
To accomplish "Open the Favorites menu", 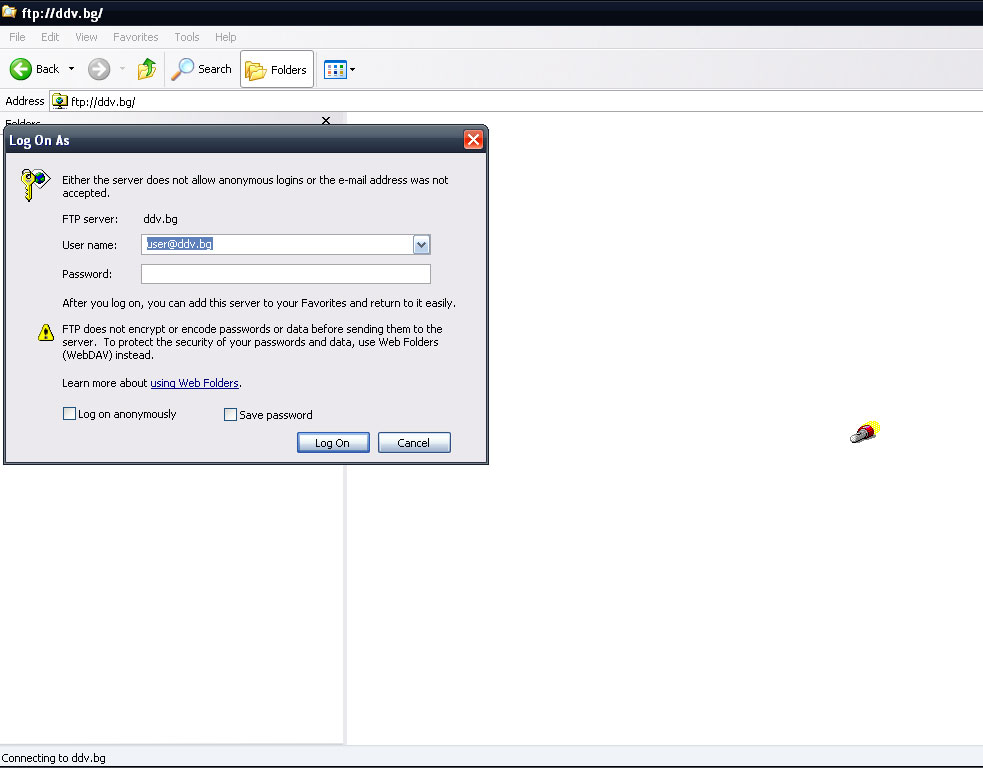I will pyautogui.click(x=135, y=37).
